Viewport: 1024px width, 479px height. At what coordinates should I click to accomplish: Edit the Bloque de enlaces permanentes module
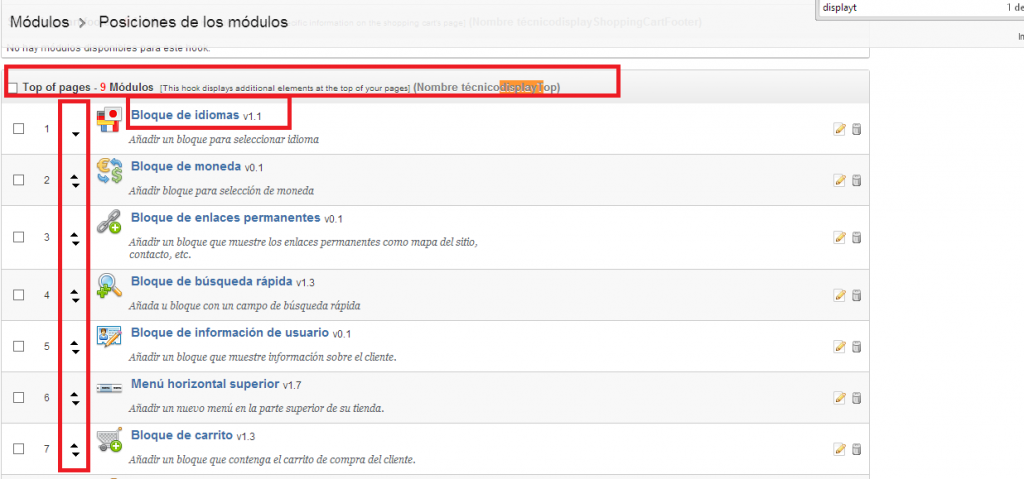point(840,238)
